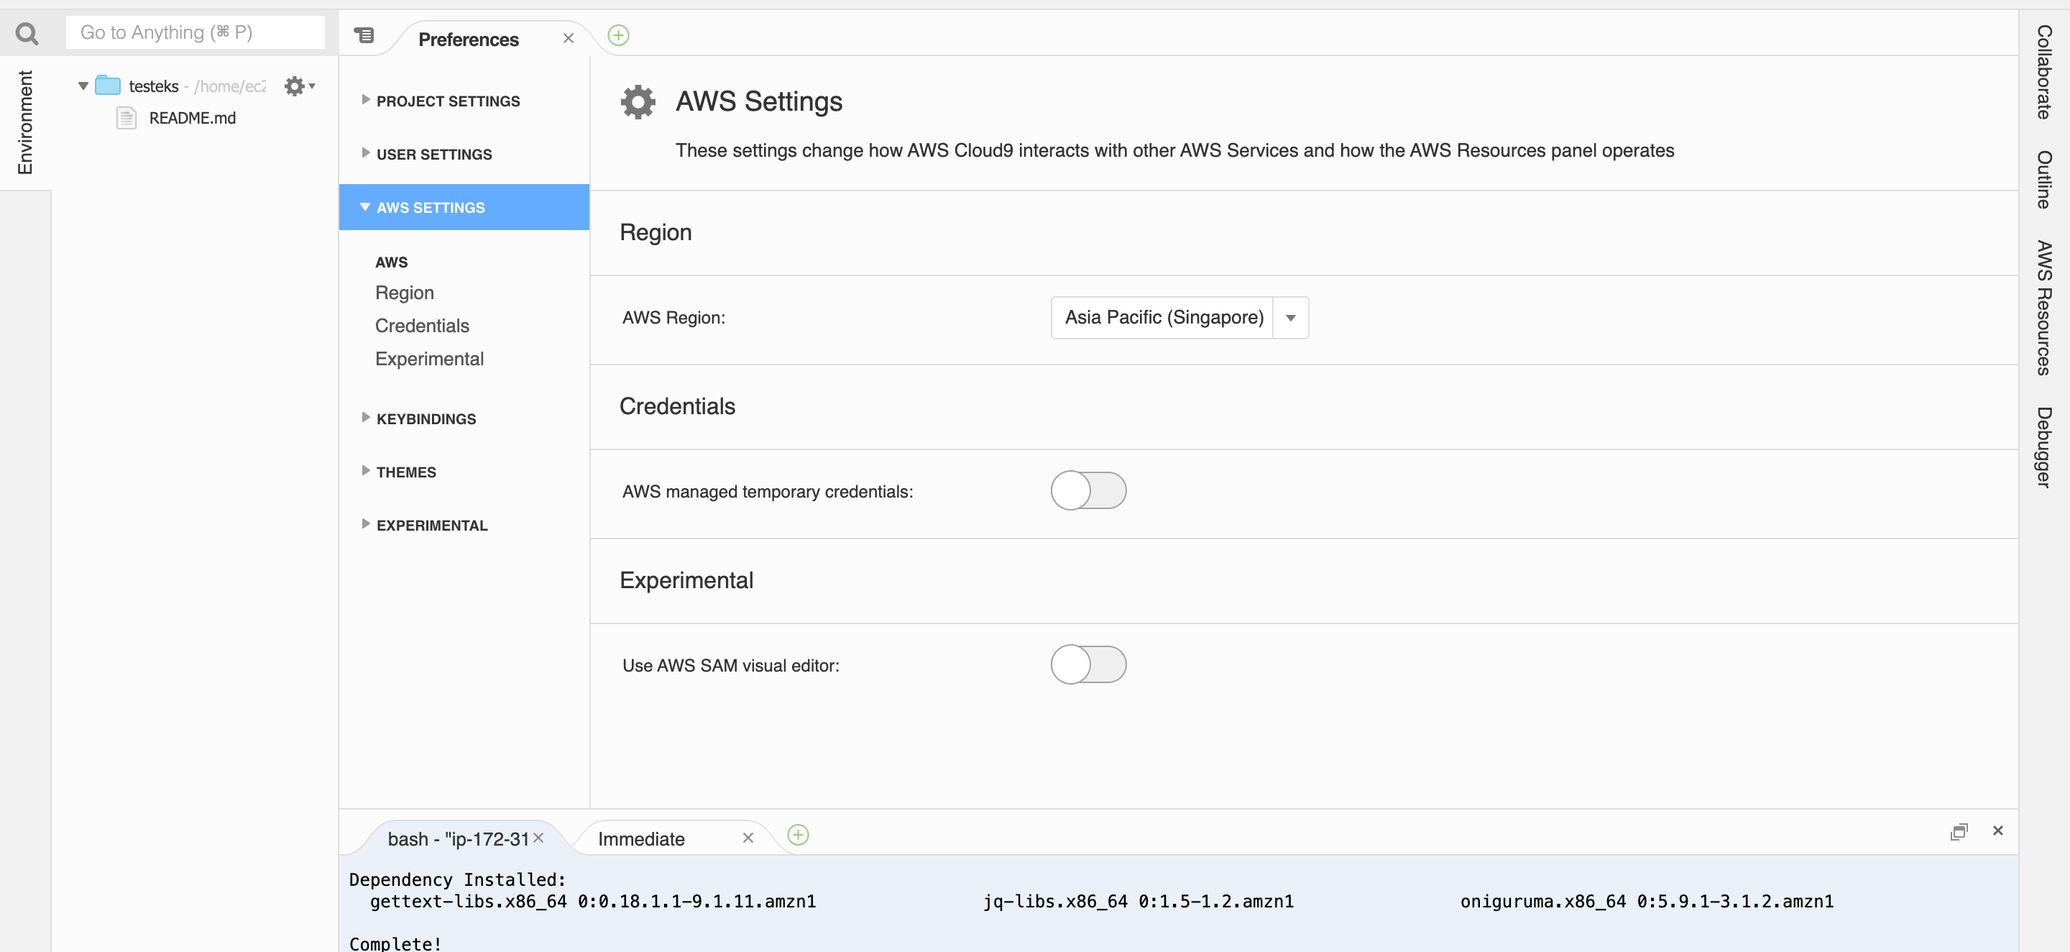
Task: Click Asia Pacific (Singapore) region value
Action: [x=1164, y=317]
